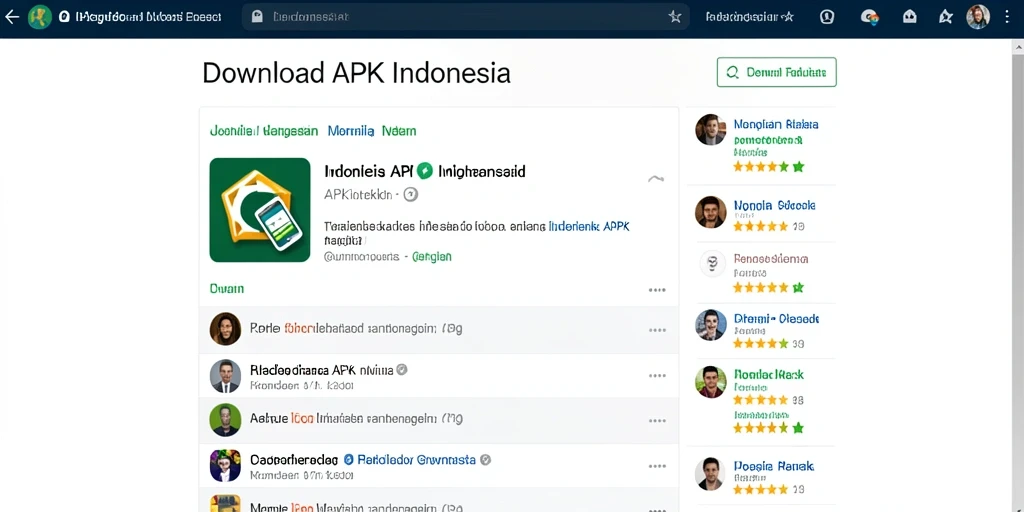Click the avatar of the 'Rorle' row
1024x512 pixels.
pos(225,328)
